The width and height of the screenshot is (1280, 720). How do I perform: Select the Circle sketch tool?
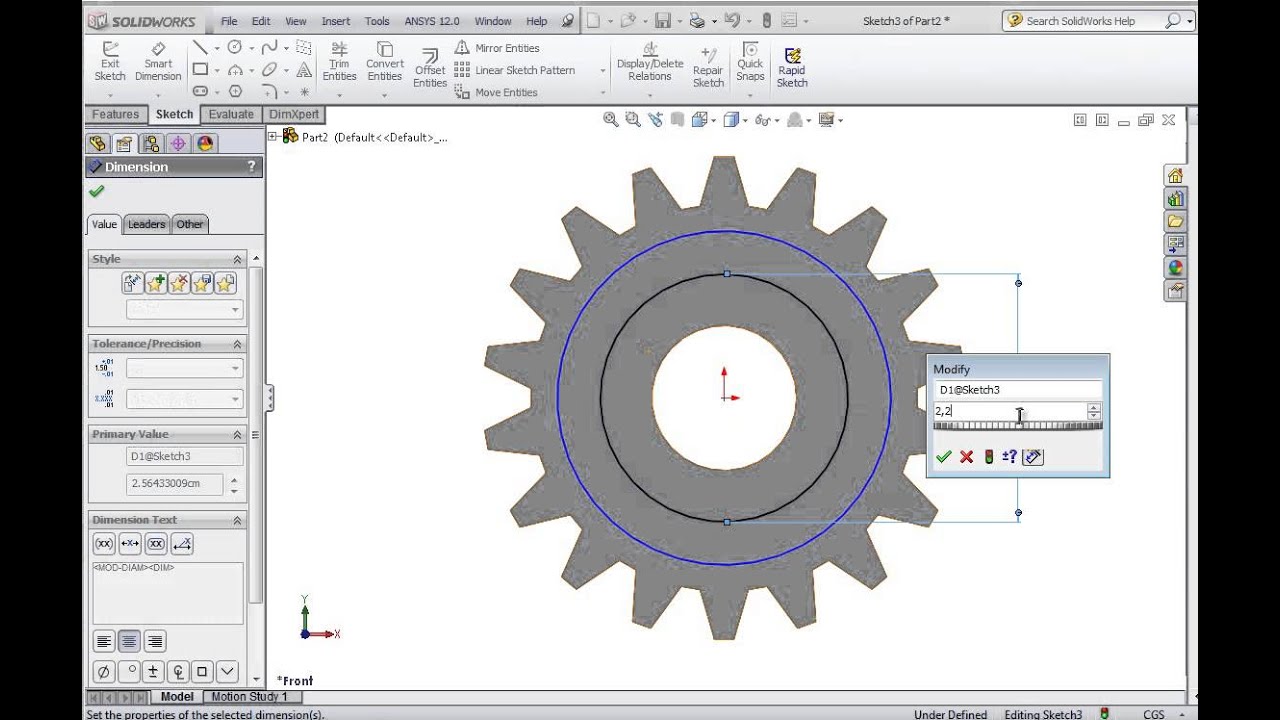click(235, 47)
